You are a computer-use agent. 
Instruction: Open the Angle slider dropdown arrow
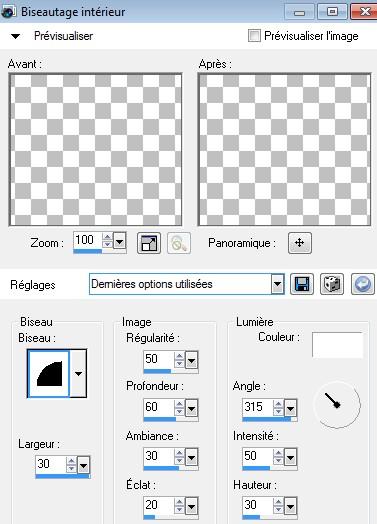click(x=290, y=408)
